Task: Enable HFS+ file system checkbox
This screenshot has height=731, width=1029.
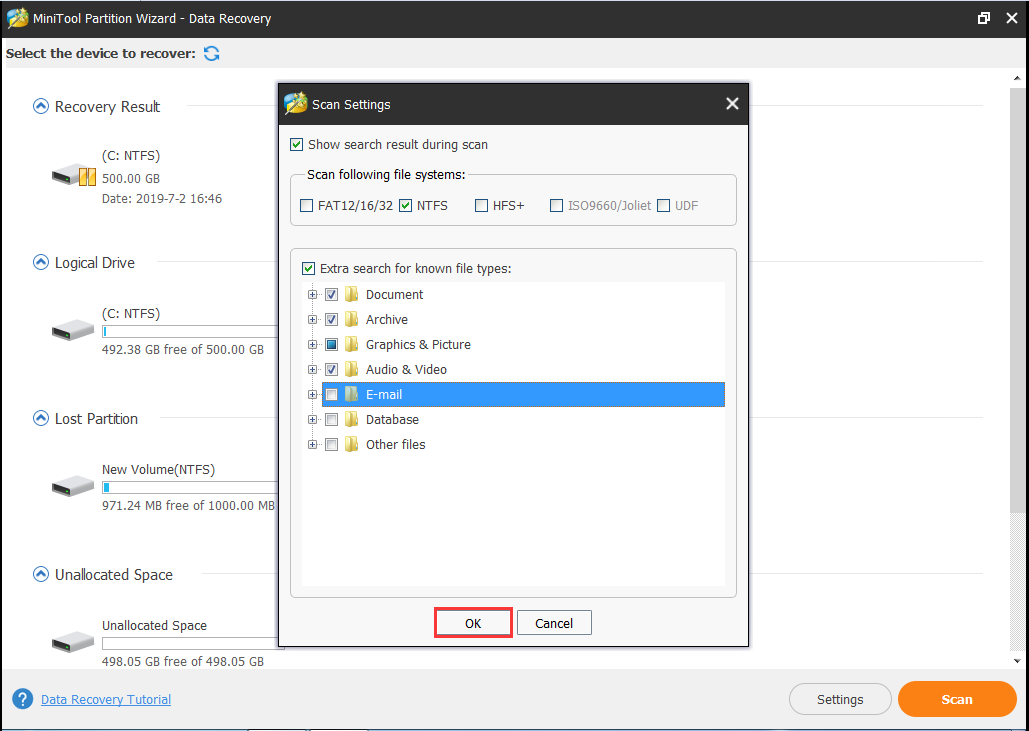Action: pos(482,205)
